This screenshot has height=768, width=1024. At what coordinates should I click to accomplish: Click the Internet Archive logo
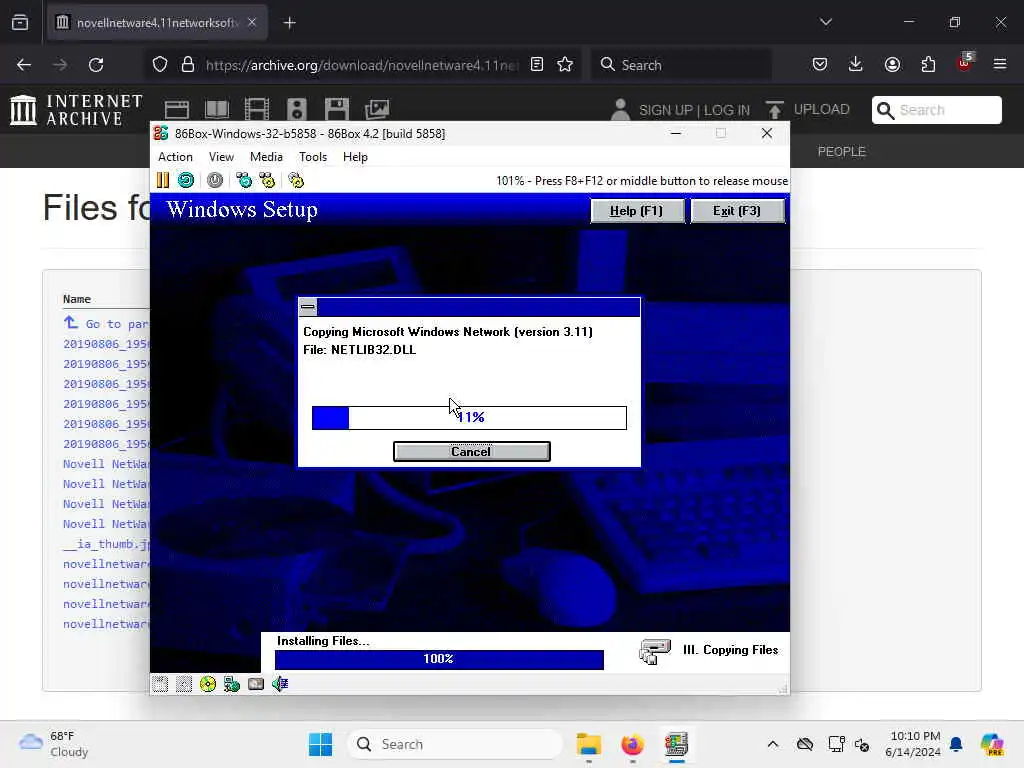(76, 109)
